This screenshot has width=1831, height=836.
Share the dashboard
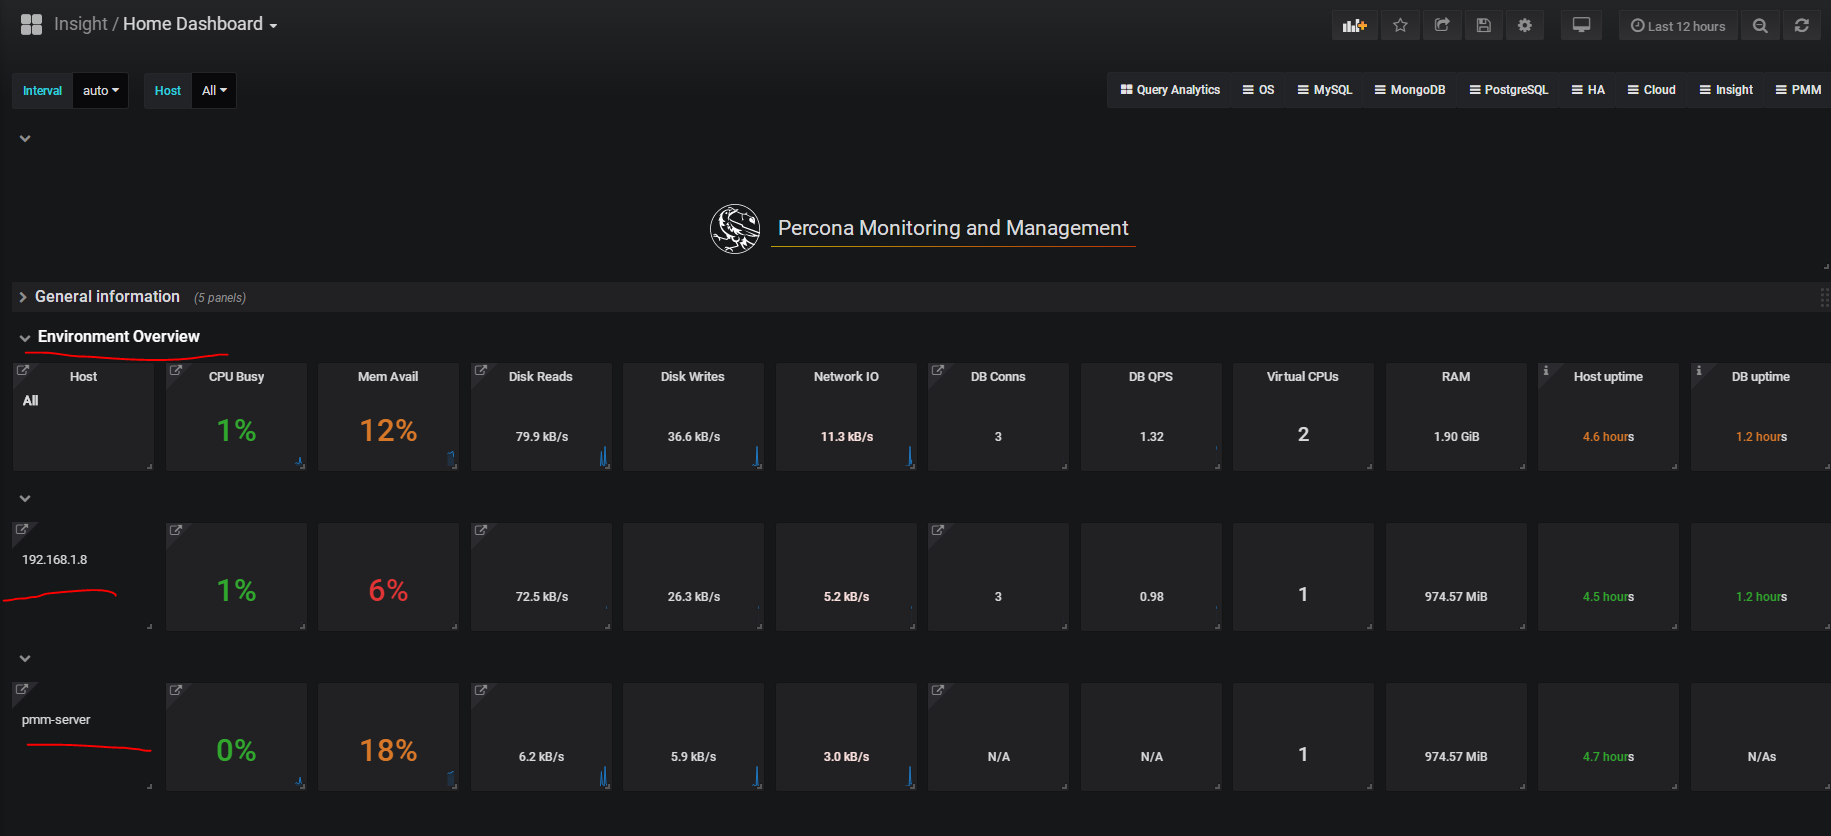[x=1442, y=26]
